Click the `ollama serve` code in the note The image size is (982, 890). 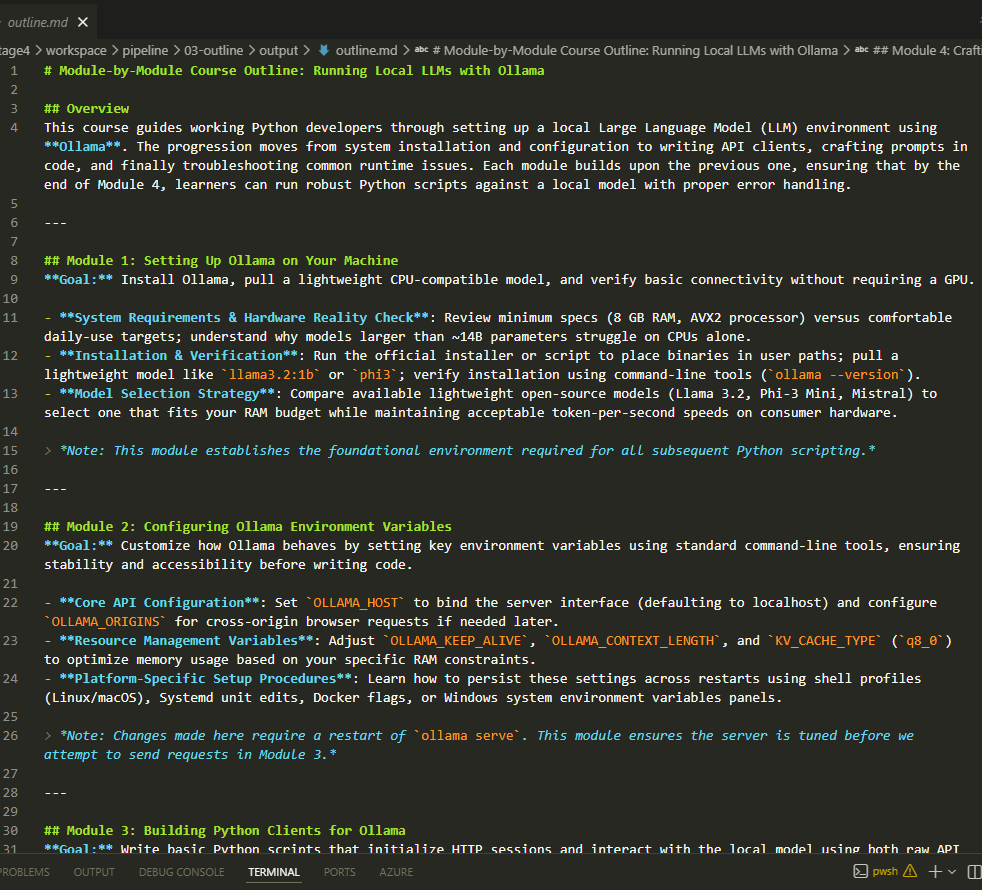(467, 735)
